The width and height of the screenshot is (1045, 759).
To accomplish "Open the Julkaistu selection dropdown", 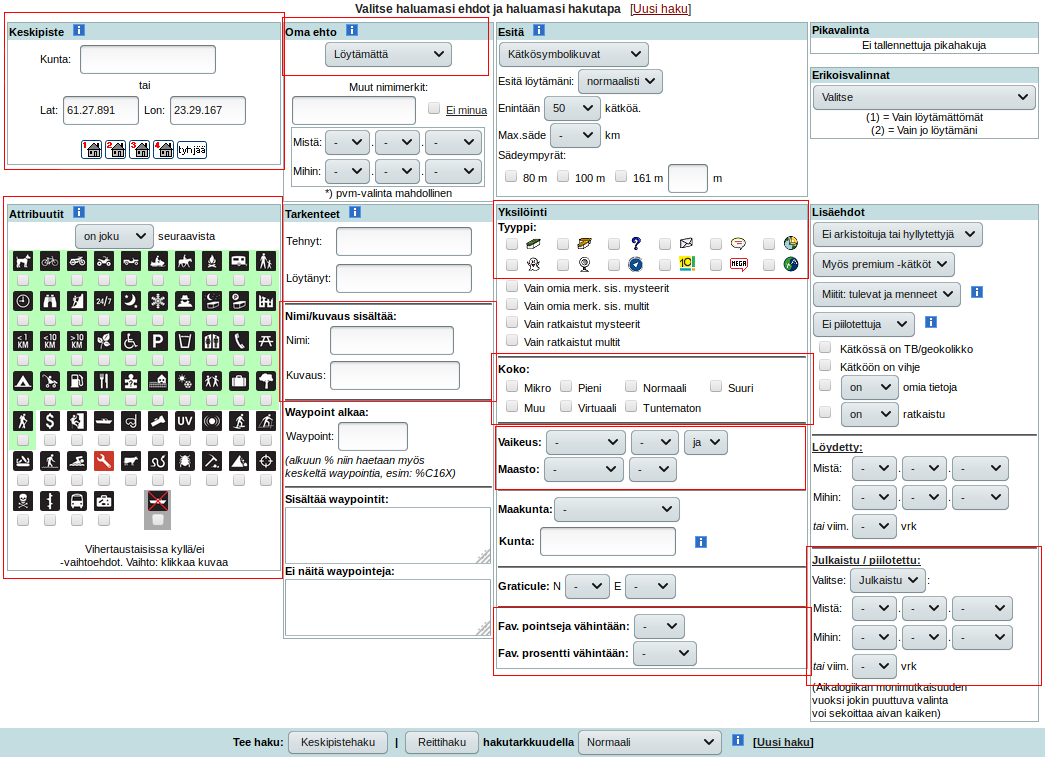I will pos(888,580).
